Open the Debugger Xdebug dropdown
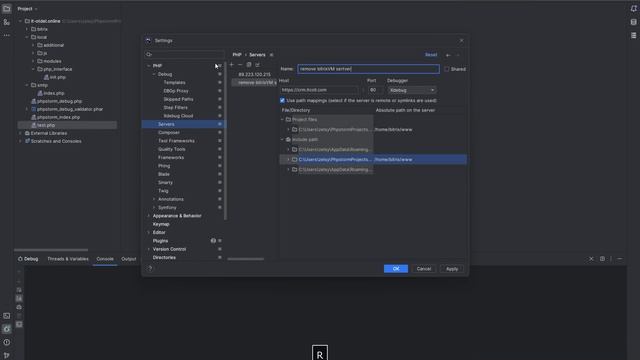Viewport: 640px width, 360px height. tap(412, 90)
